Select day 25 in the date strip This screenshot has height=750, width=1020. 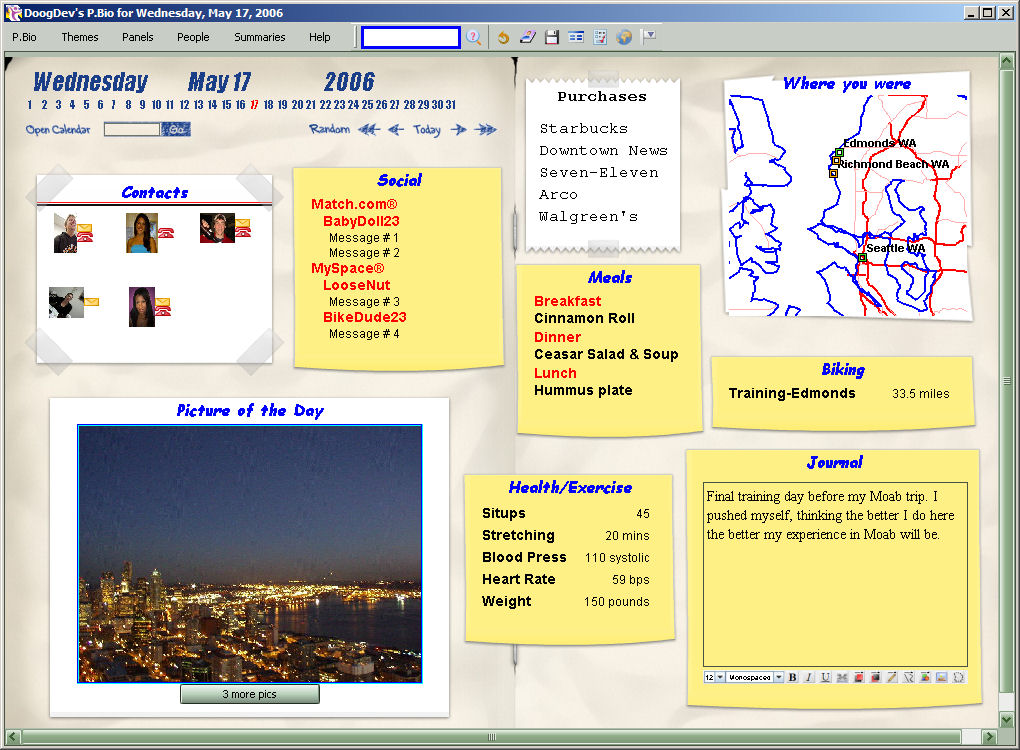[x=367, y=105]
